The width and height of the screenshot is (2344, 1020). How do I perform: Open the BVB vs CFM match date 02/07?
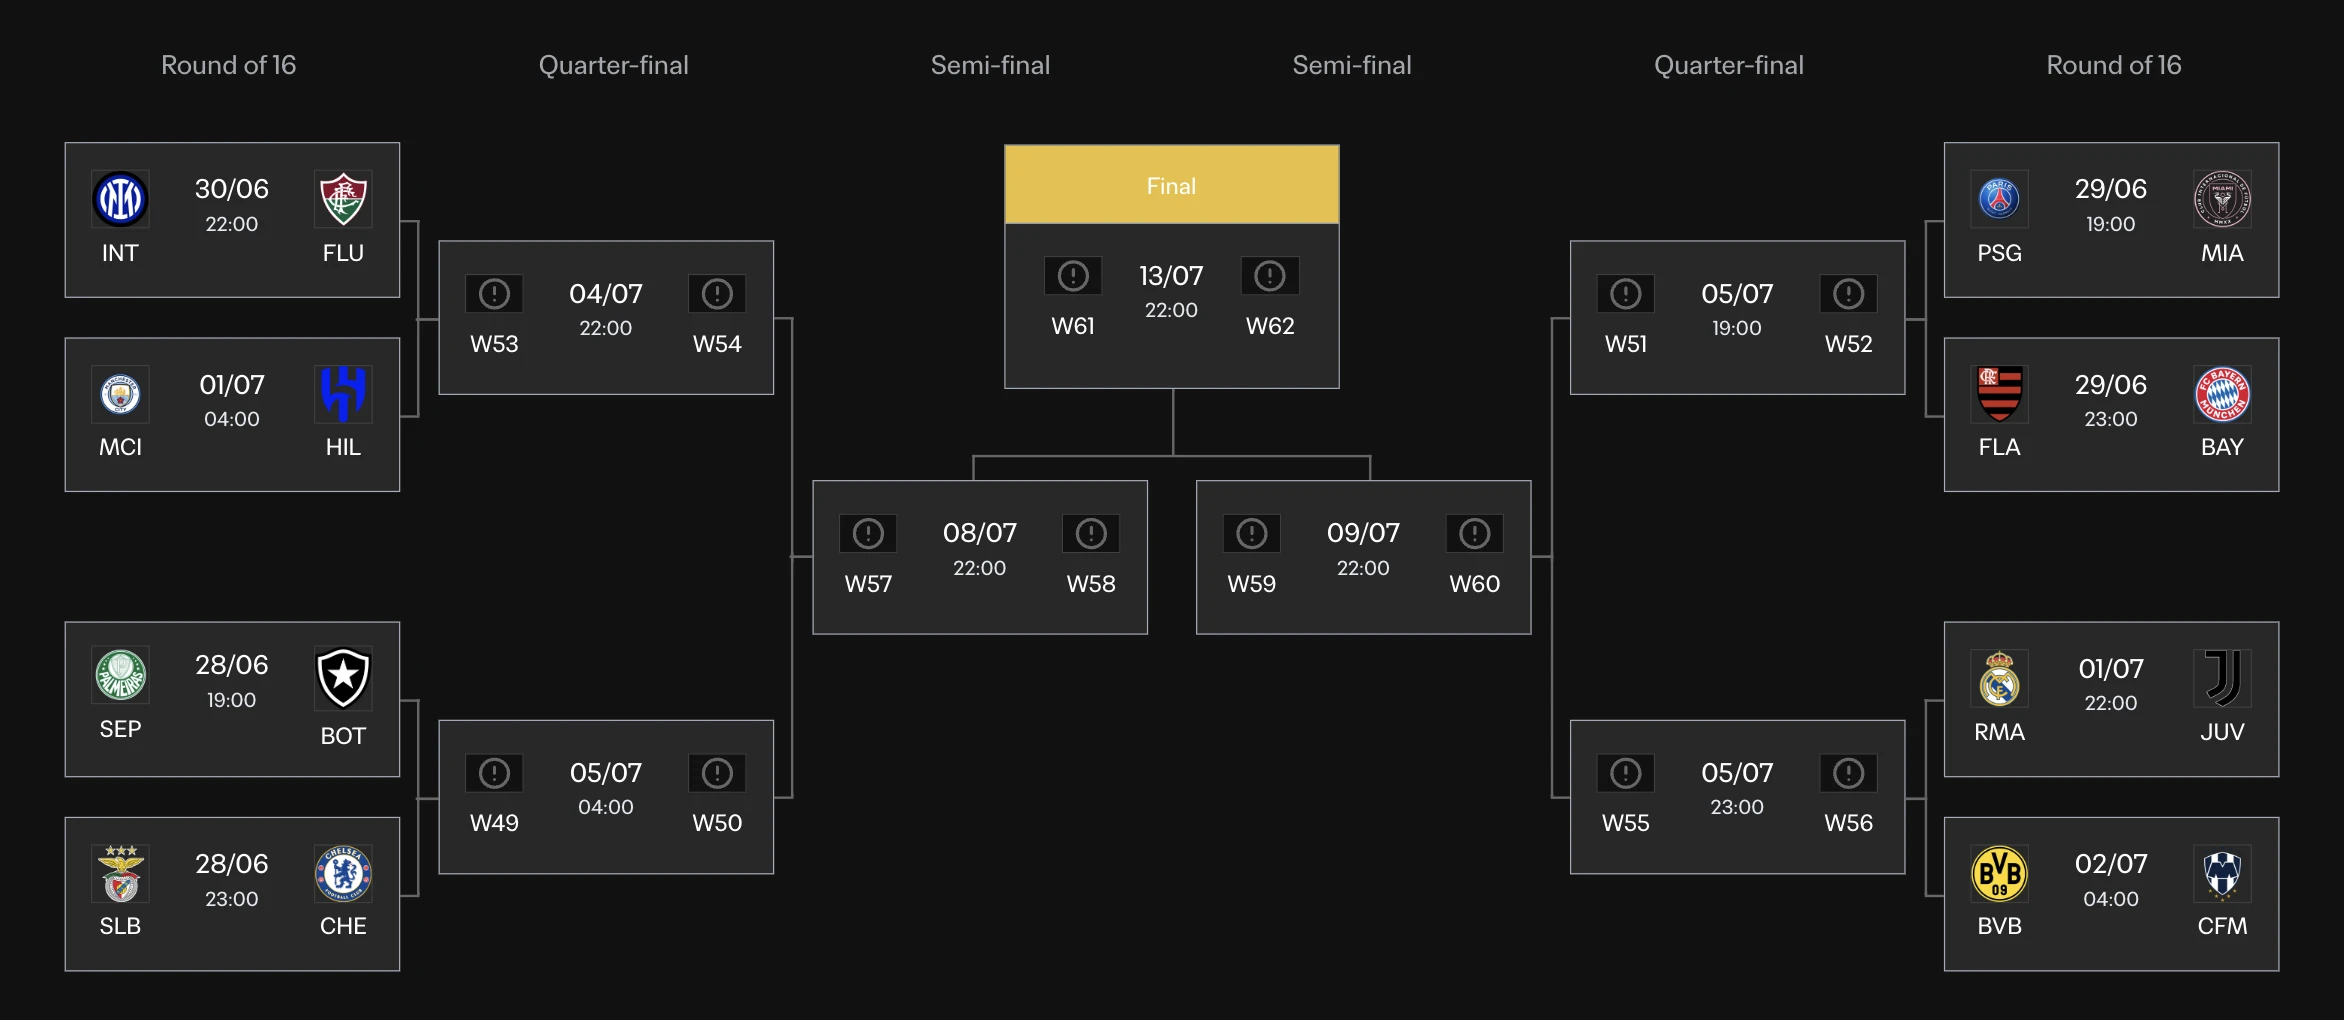2111,864
